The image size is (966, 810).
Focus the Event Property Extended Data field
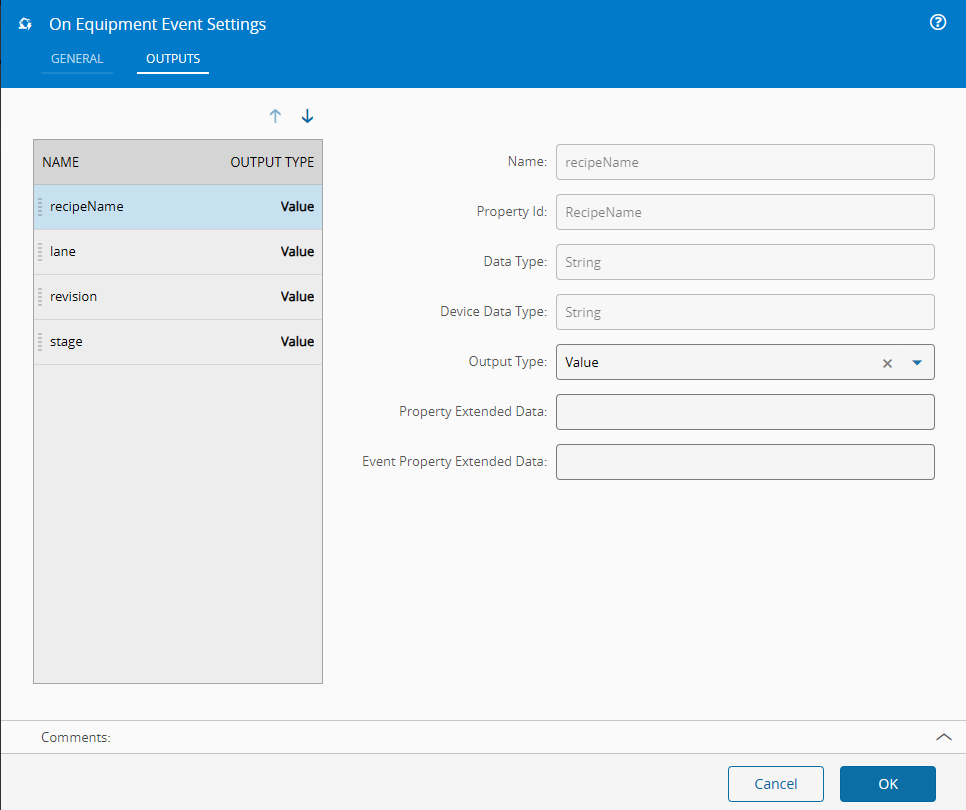745,462
